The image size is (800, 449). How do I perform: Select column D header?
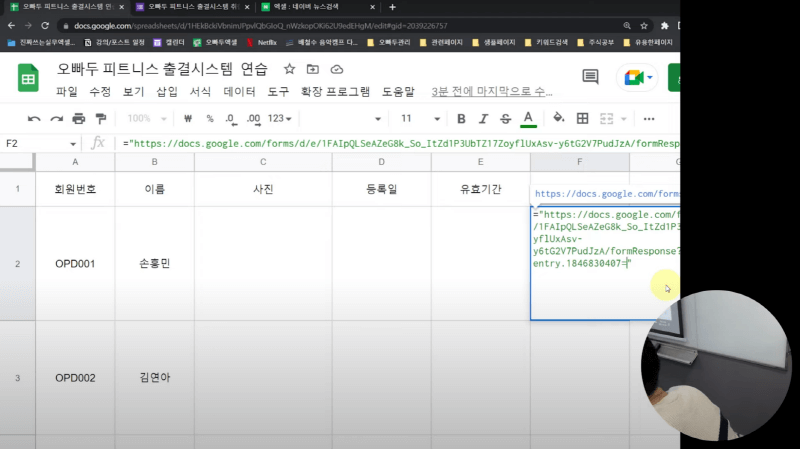pyautogui.click(x=381, y=162)
